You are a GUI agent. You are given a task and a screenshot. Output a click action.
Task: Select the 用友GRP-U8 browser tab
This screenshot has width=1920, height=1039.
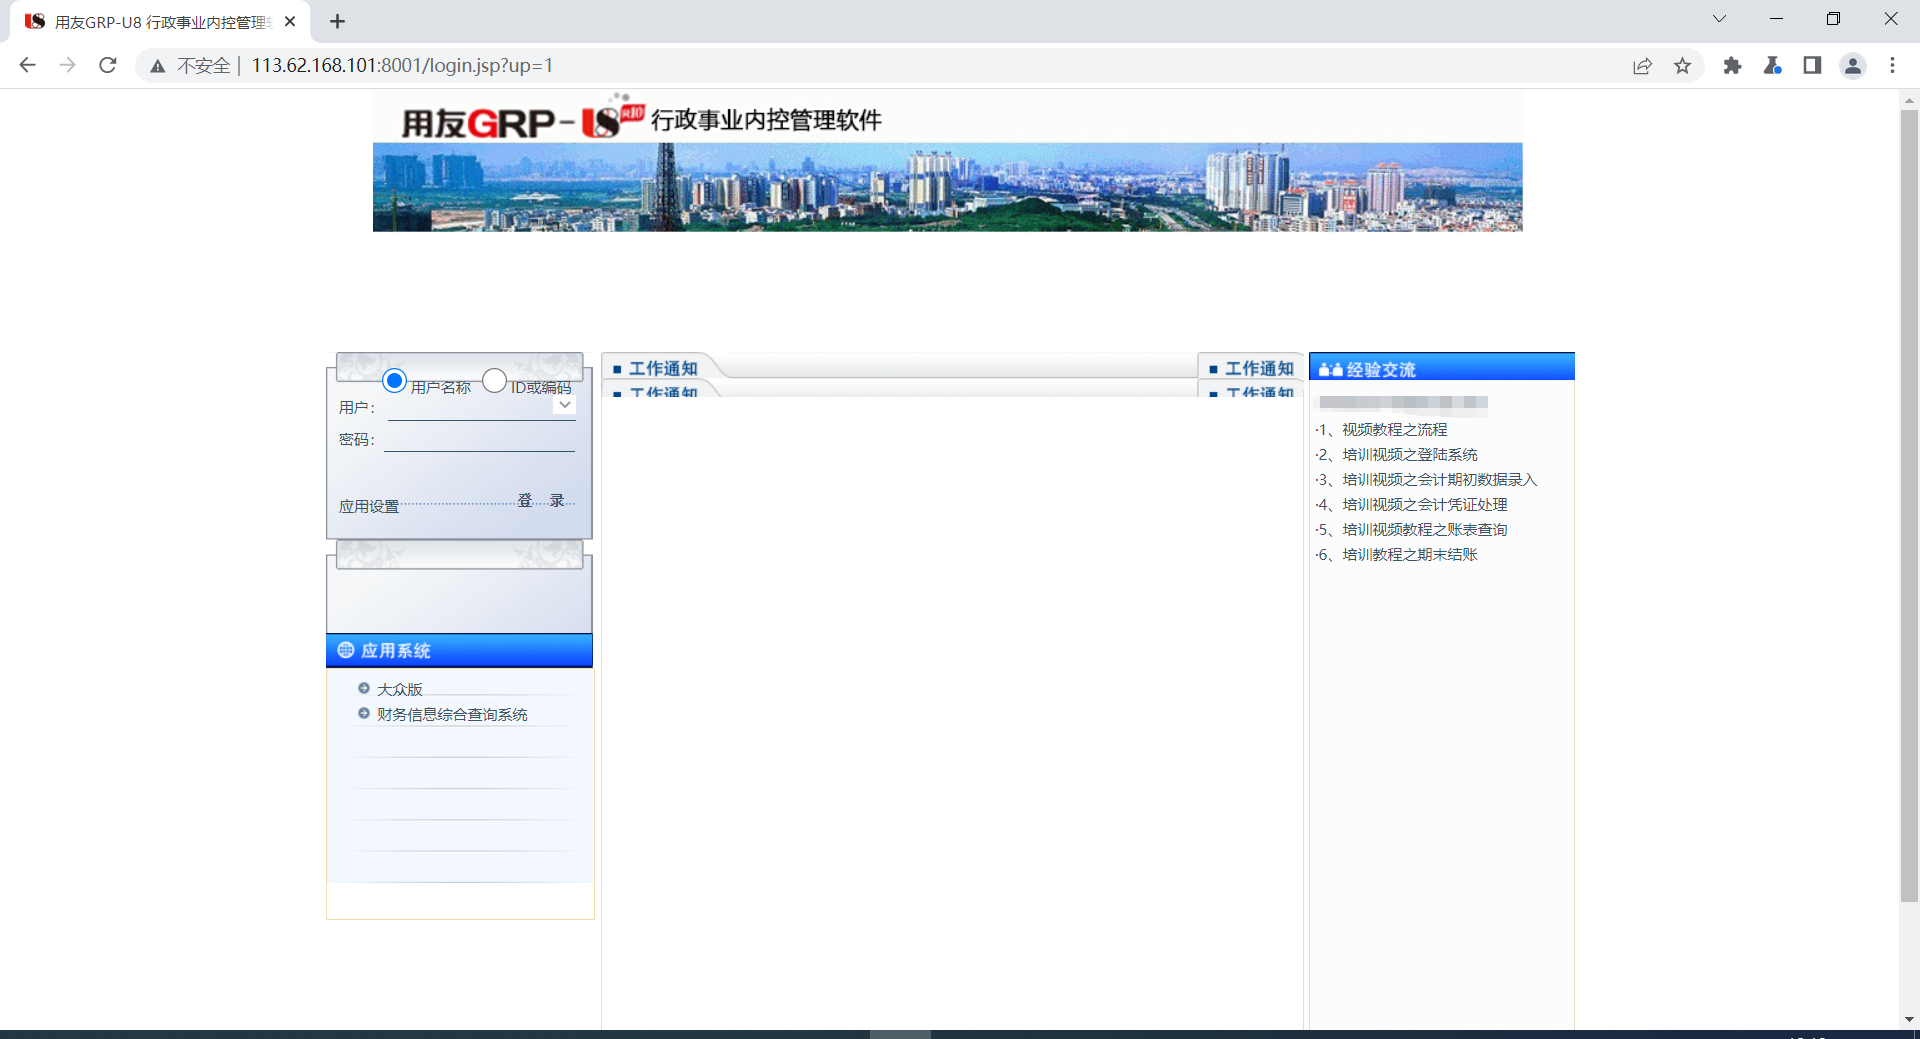tap(160, 21)
